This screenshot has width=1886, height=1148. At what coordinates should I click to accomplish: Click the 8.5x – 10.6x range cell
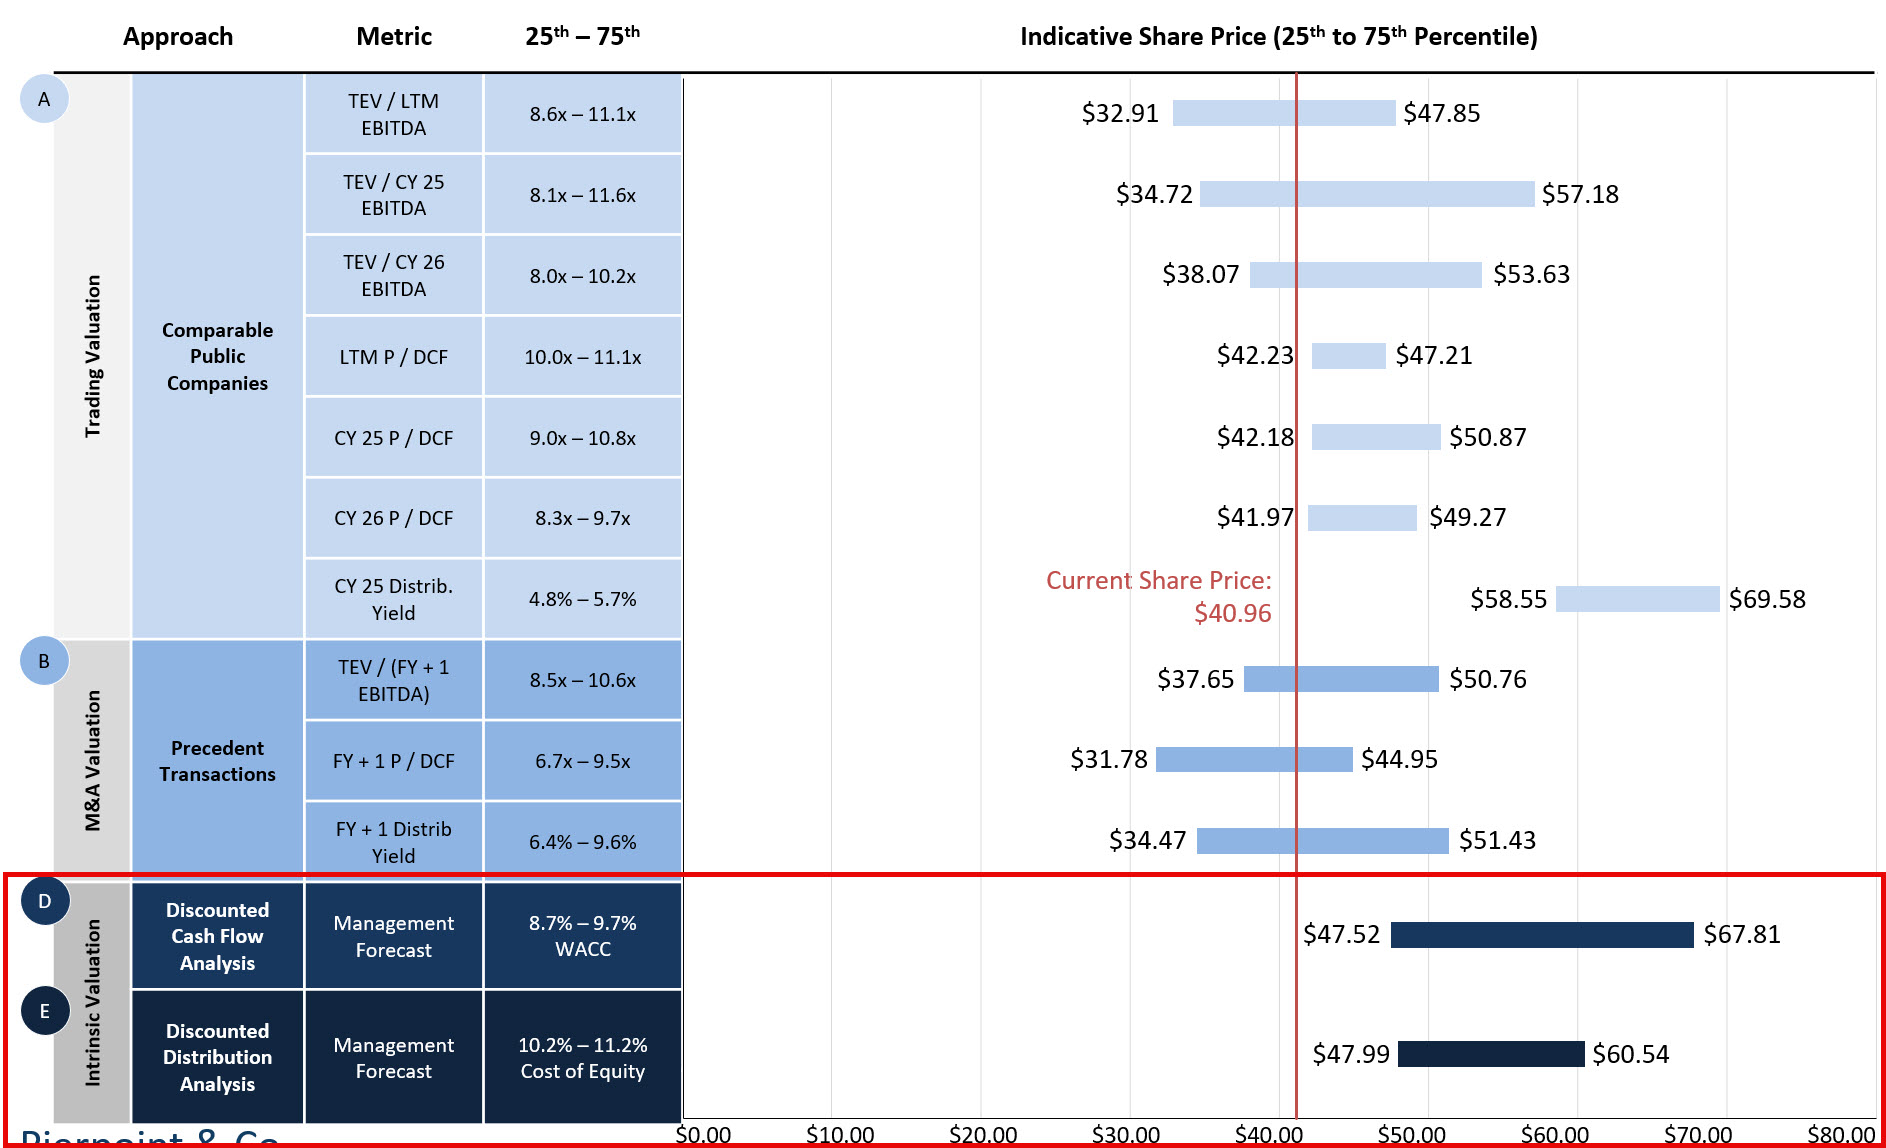click(x=583, y=680)
